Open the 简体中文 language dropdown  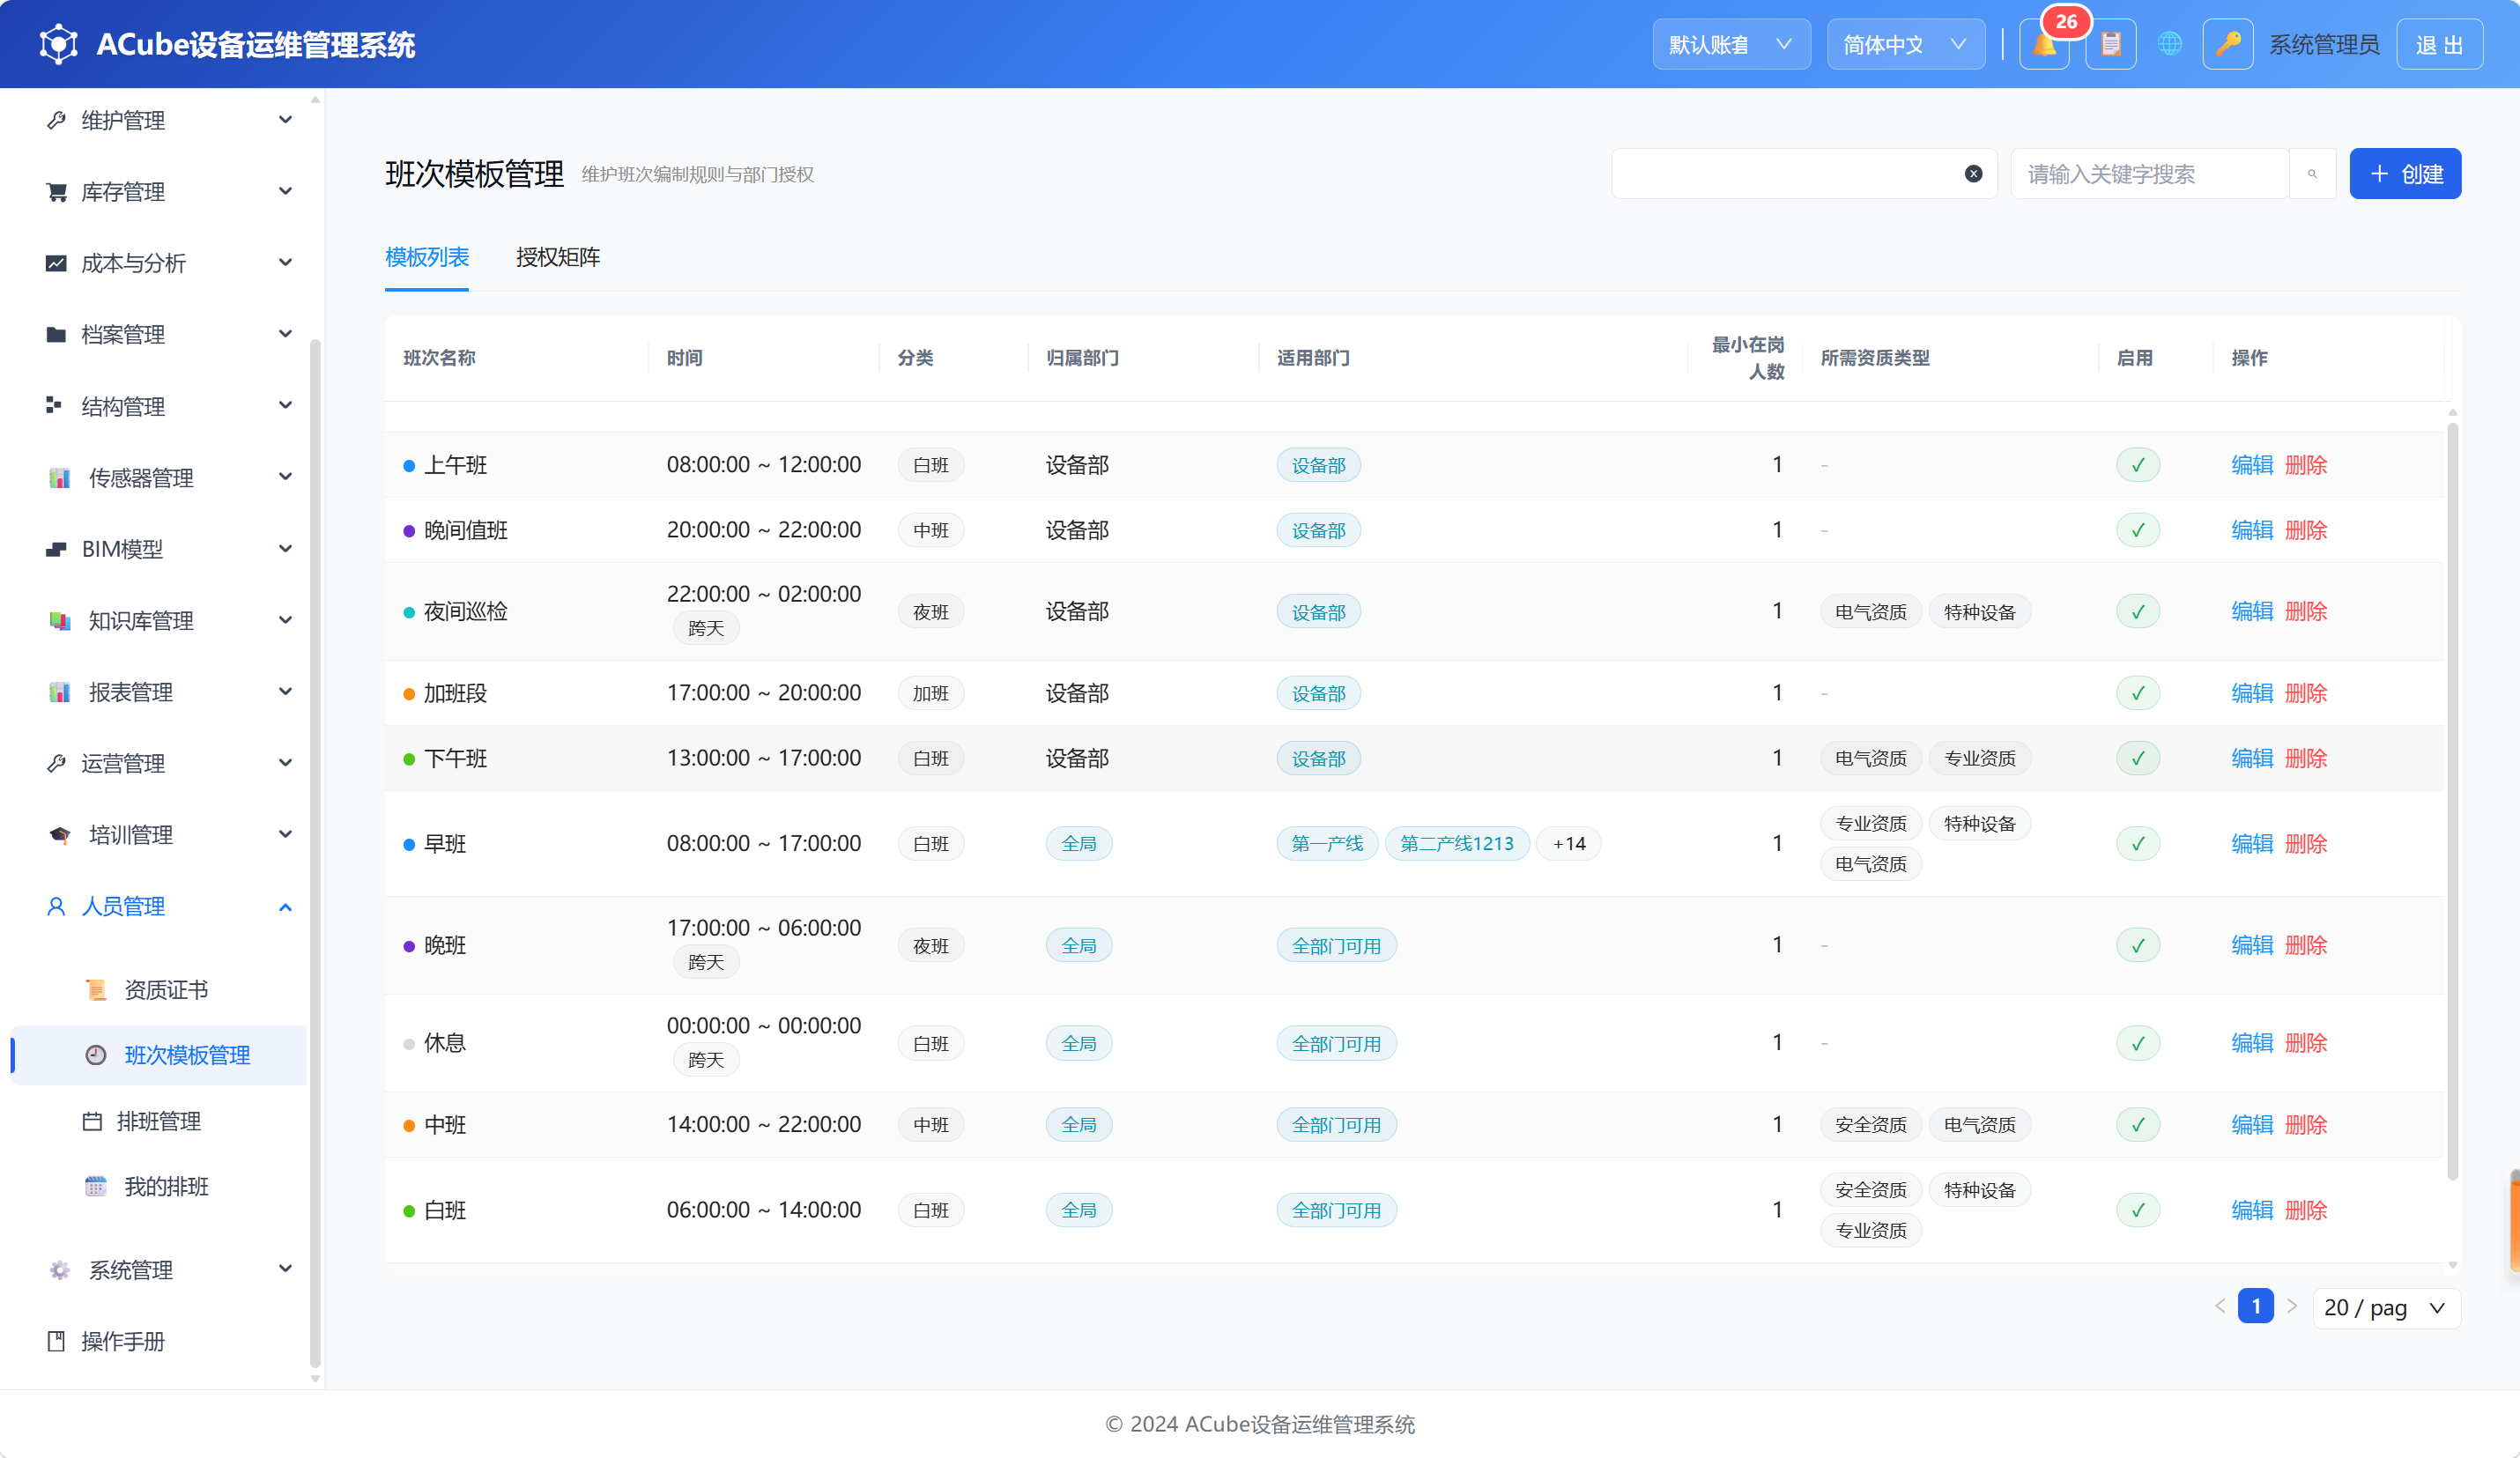tap(1905, 44)
